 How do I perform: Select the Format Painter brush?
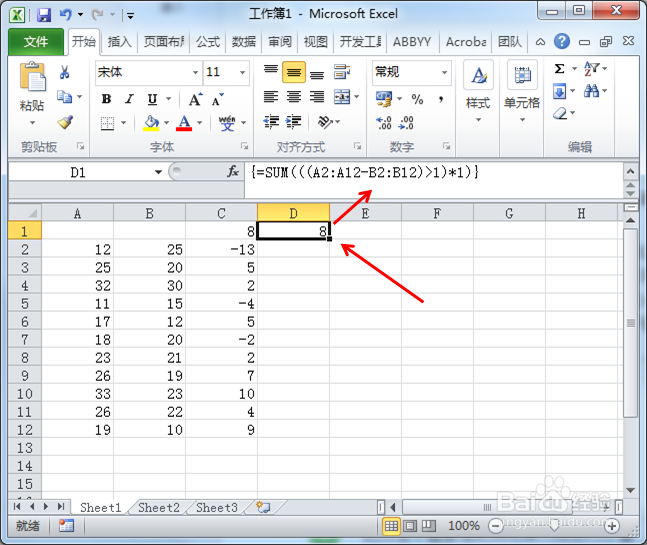[65, 122]
